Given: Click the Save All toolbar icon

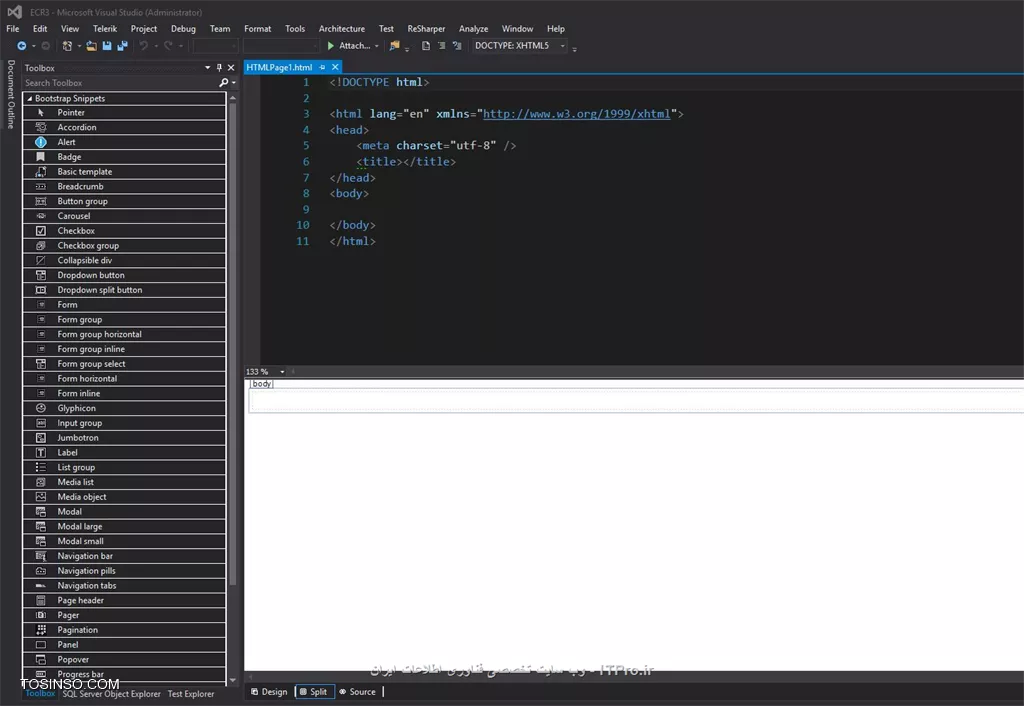Looking at the screenshot, I should coord(122,46).
